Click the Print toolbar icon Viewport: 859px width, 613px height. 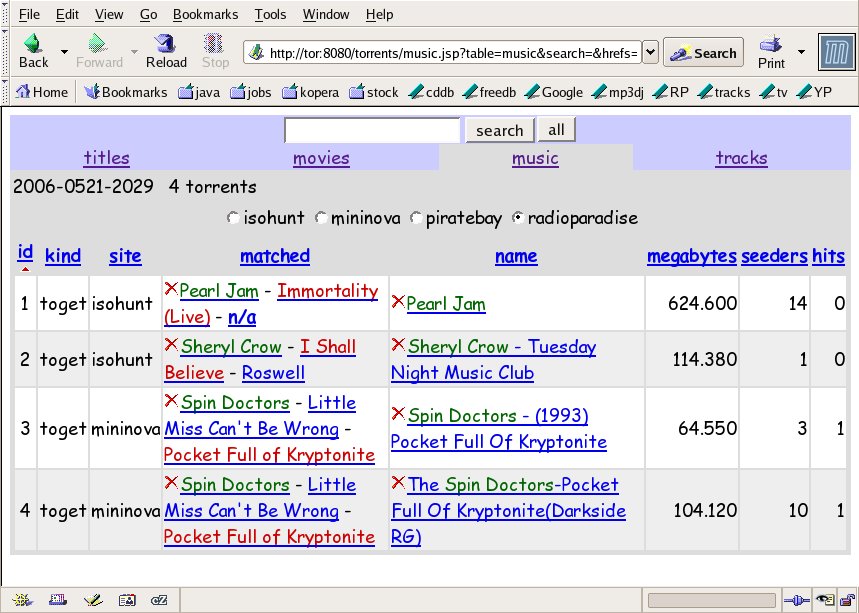(771, 44)
